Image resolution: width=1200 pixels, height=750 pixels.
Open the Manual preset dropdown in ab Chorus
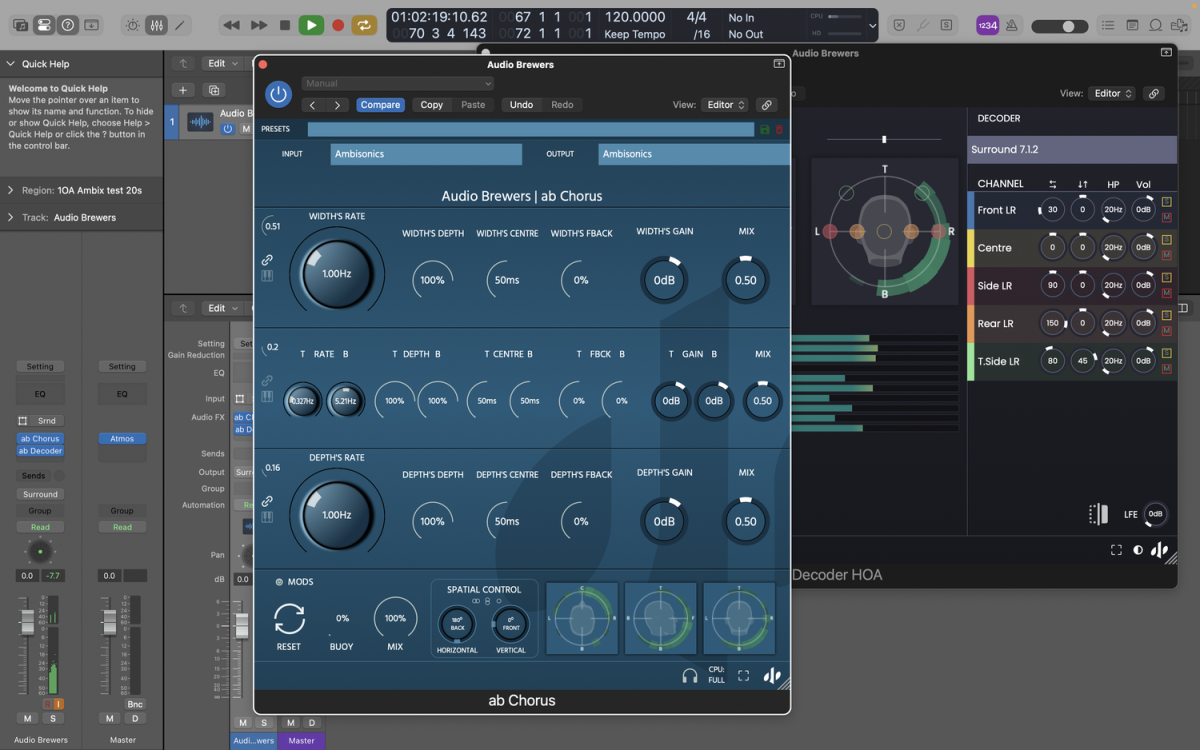(x=397, y=84)
